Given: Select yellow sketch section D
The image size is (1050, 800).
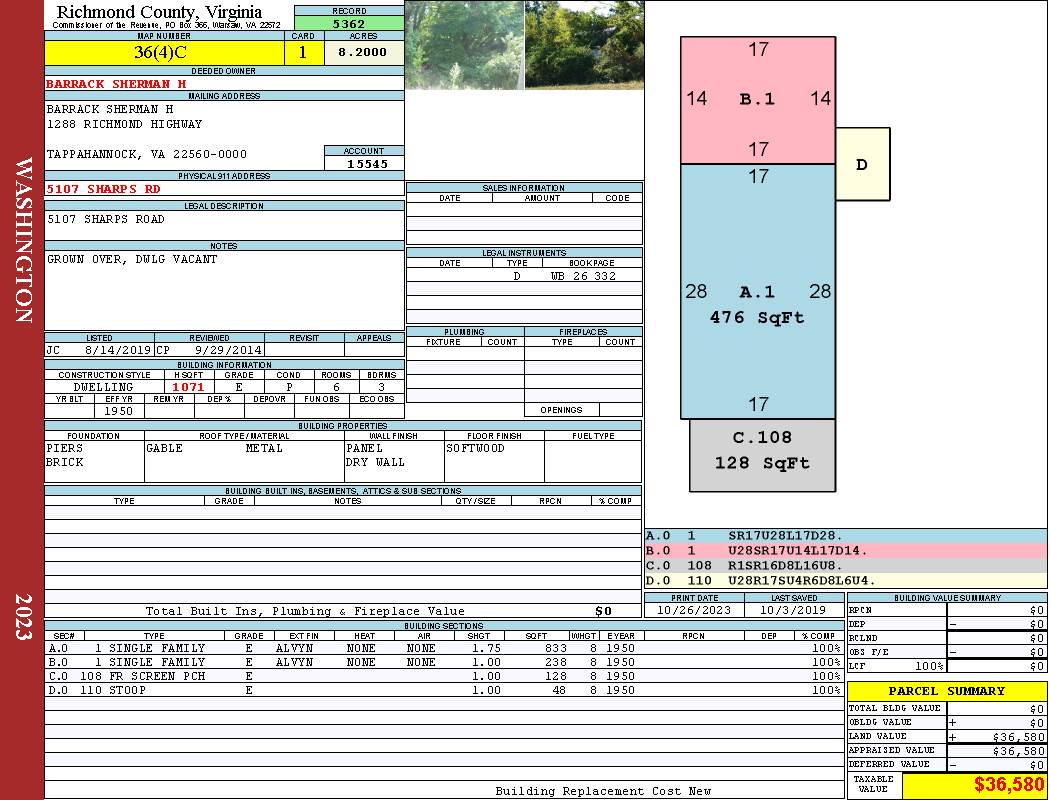Looking at the screenshot, I should coord(862,164).
